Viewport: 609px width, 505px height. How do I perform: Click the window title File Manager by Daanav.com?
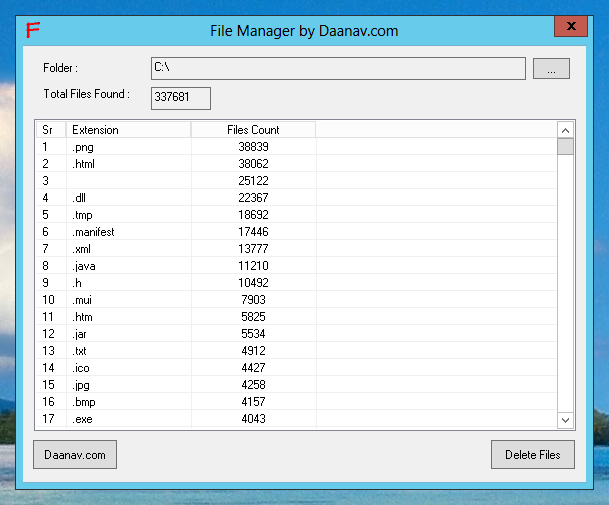(x=304, y=31)
